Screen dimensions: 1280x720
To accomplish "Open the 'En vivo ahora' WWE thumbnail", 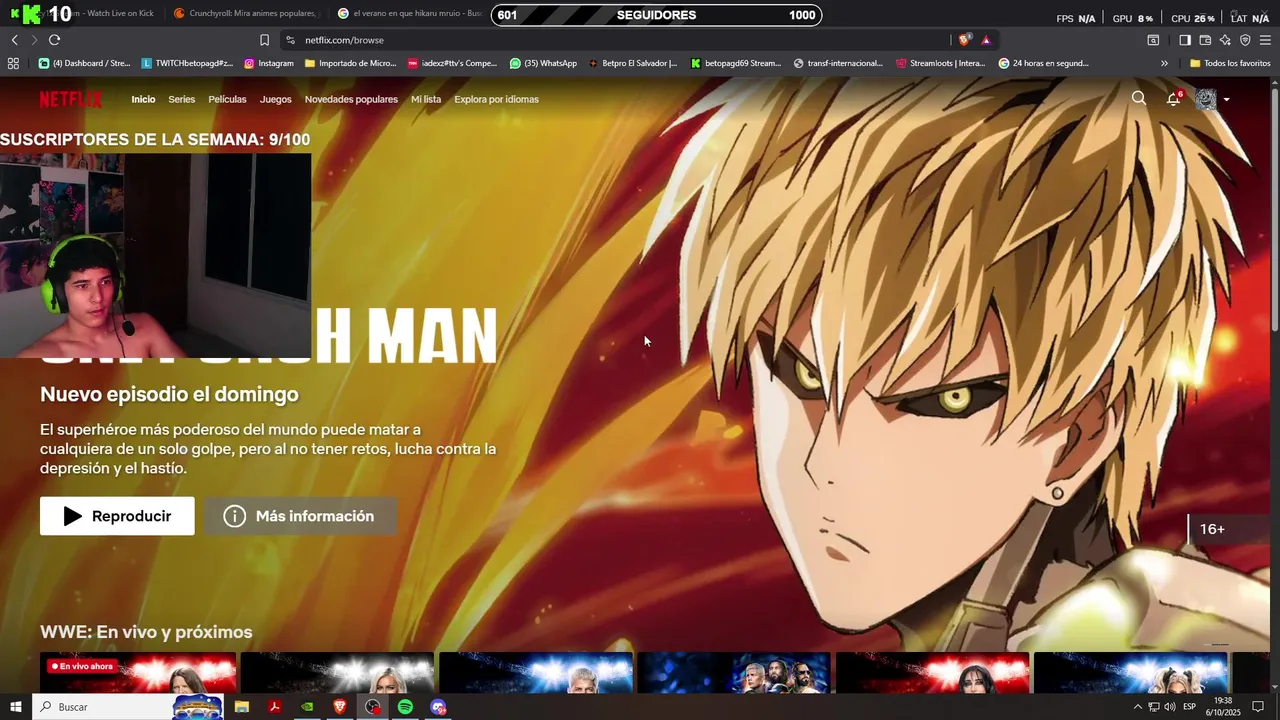I will (138, 672).
